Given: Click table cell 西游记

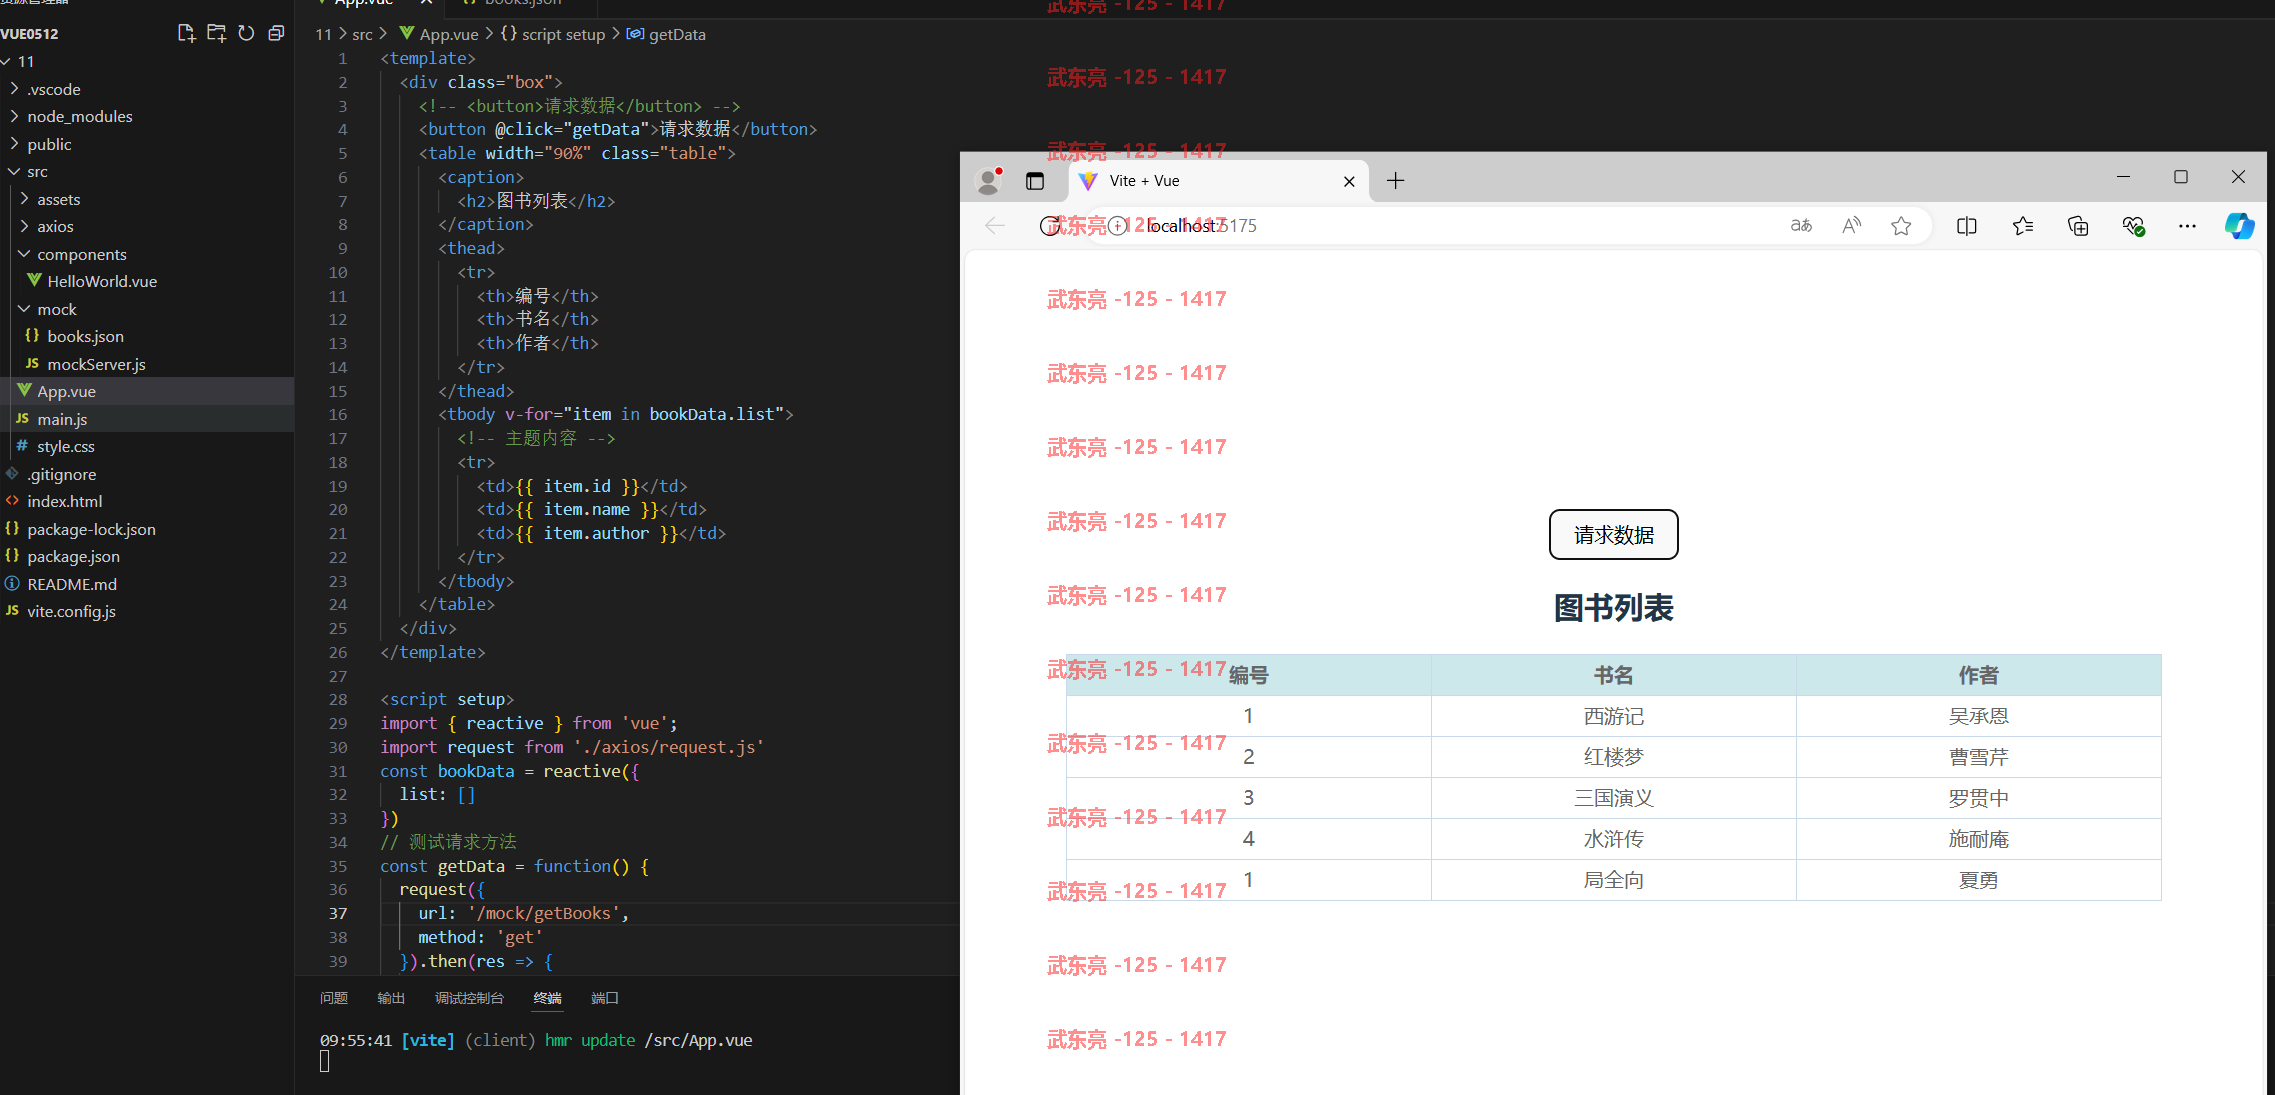Looking at the screenshot, I should [x=1613, y=716].
